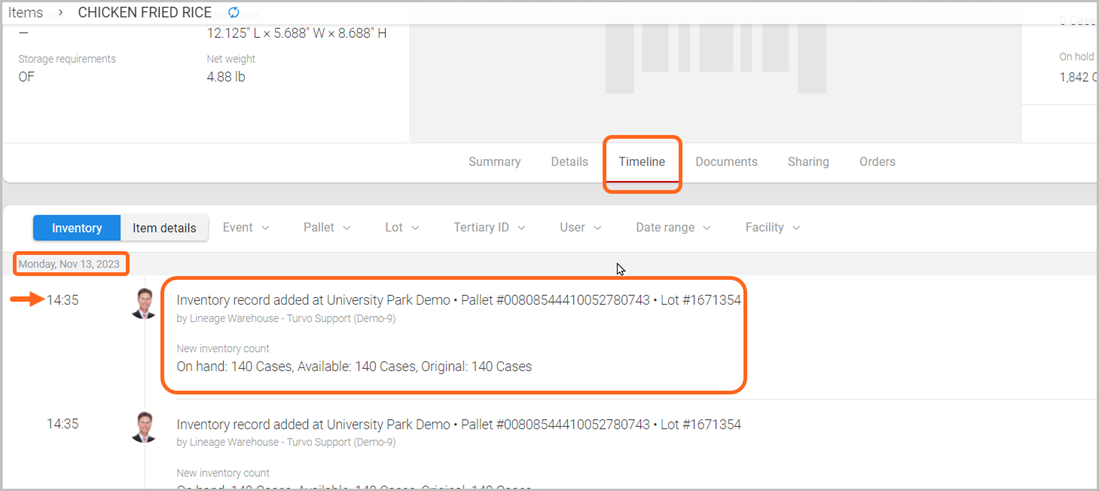Switch to the Details tab
This screenshot has height=491, width=1099.
tap(569, 162)
